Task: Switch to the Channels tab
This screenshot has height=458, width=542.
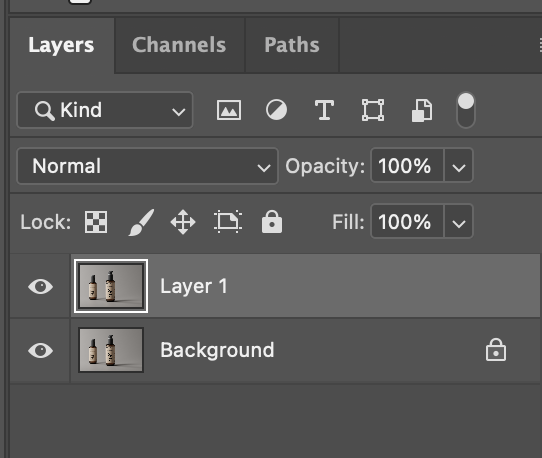Action: point(179,45)
